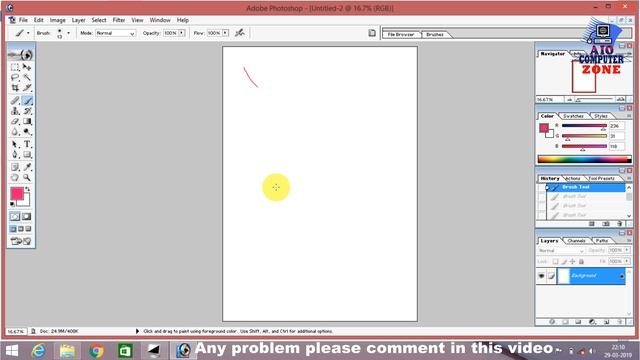Viewport: 640px width, 360px height.
Task: Delete current state in History panel
Action: (620, 224)
